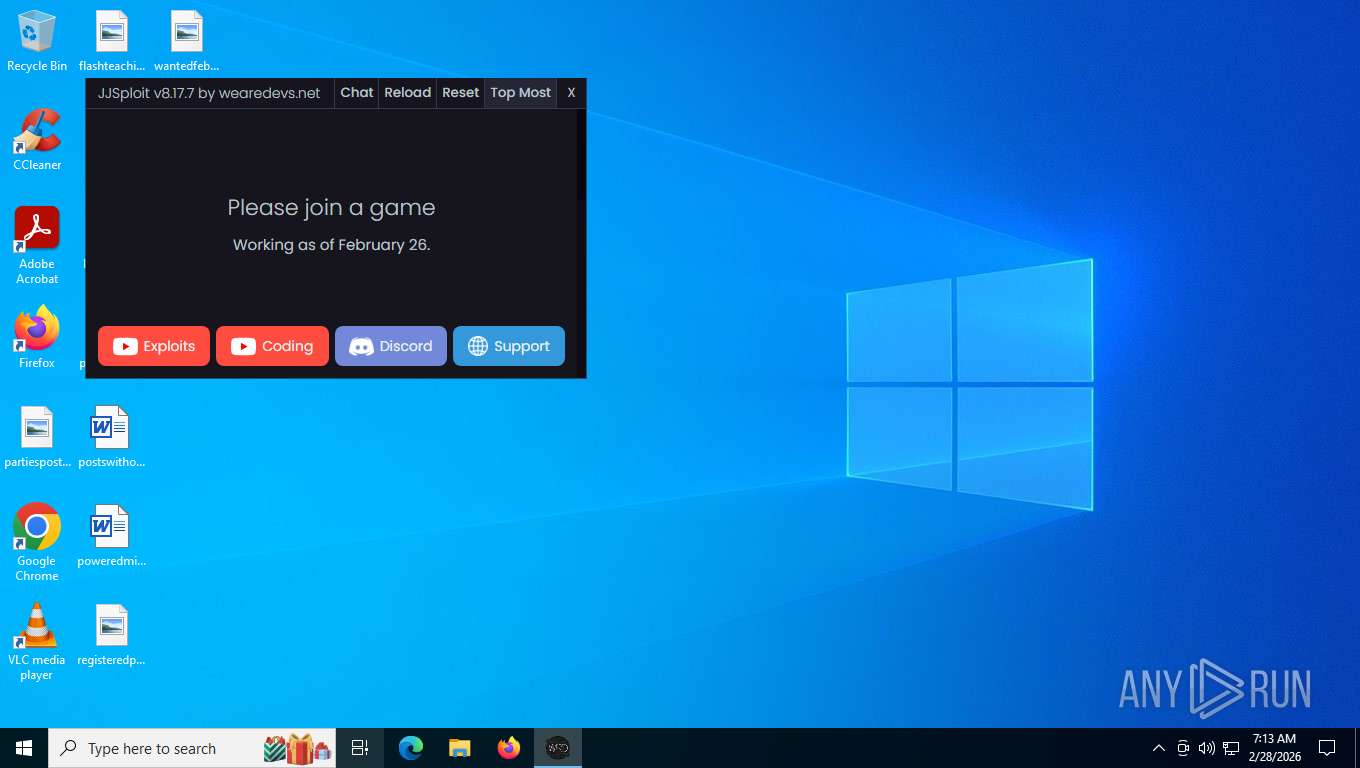The width and height of the screenshot is (1360, 768).
Task: Select the VLC media player shortcut
Action: click(x=37, y=642)
